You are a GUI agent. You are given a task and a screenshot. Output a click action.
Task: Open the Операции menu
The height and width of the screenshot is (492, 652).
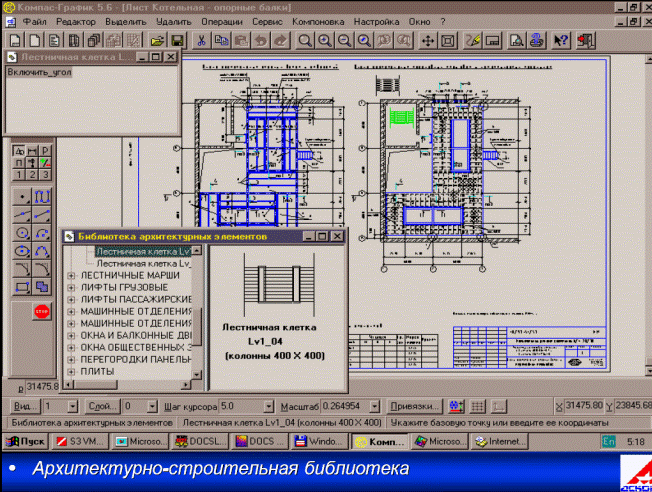tap(222, 22)
